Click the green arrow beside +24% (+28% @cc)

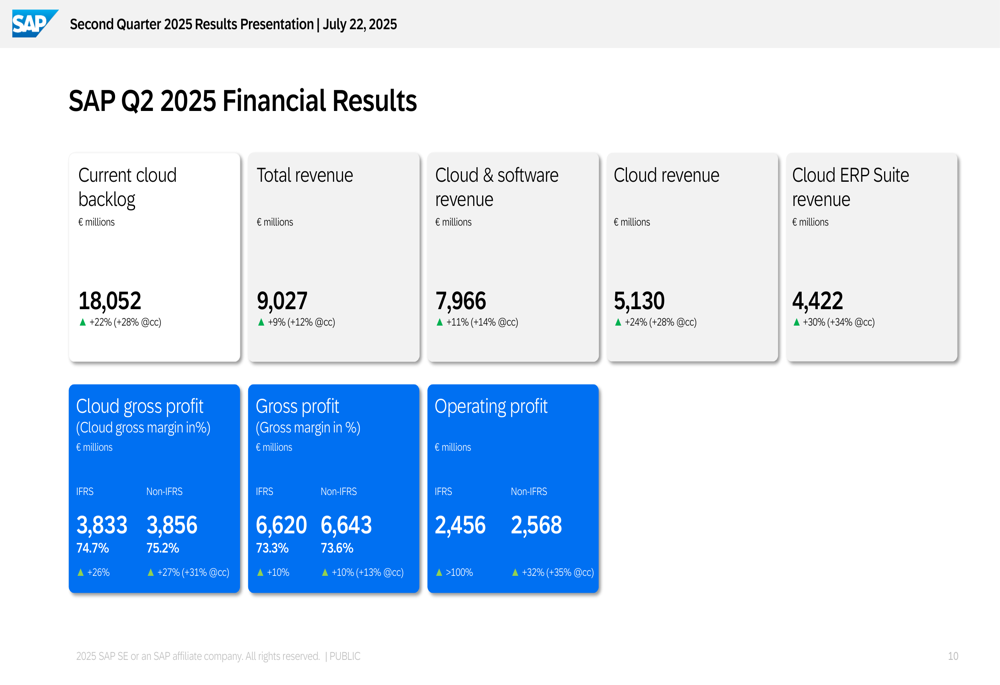618,322
